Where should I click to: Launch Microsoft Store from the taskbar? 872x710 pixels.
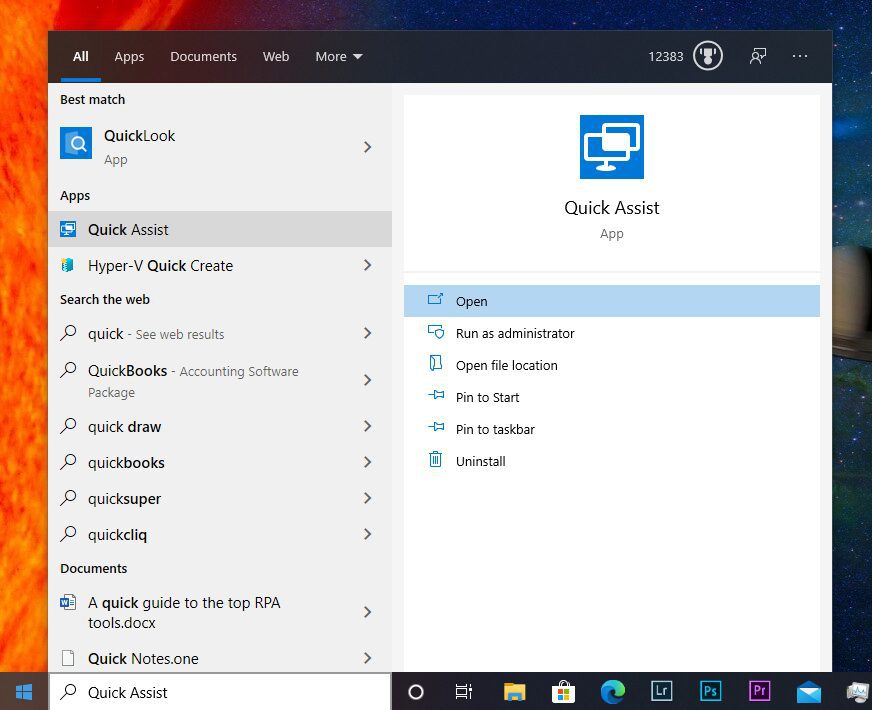pos(563,692)
